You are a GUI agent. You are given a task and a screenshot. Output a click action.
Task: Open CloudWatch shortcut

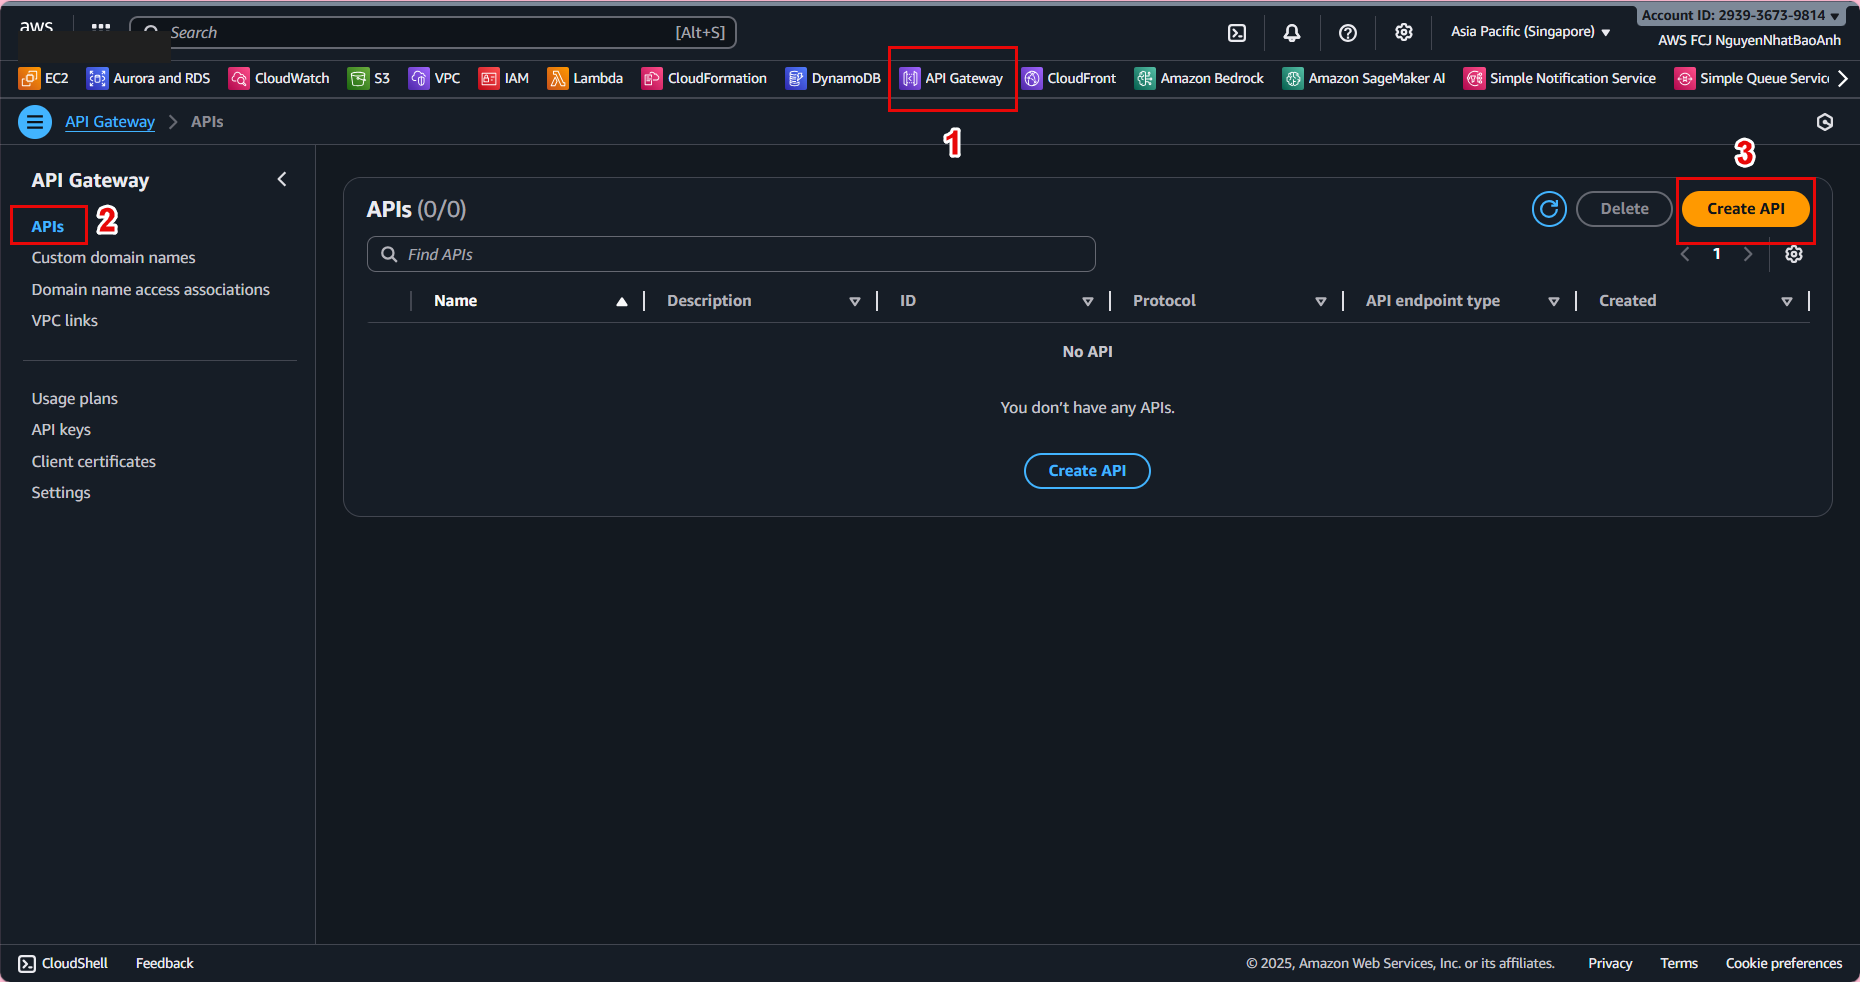tap(279, 78)
